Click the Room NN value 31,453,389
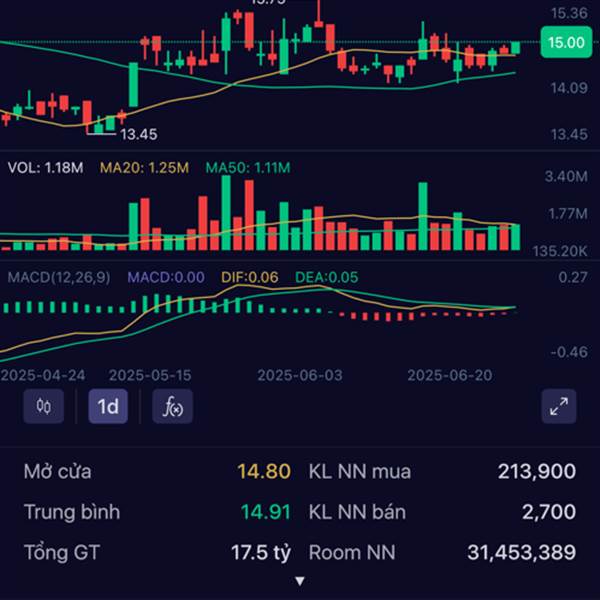 (522, 553)
